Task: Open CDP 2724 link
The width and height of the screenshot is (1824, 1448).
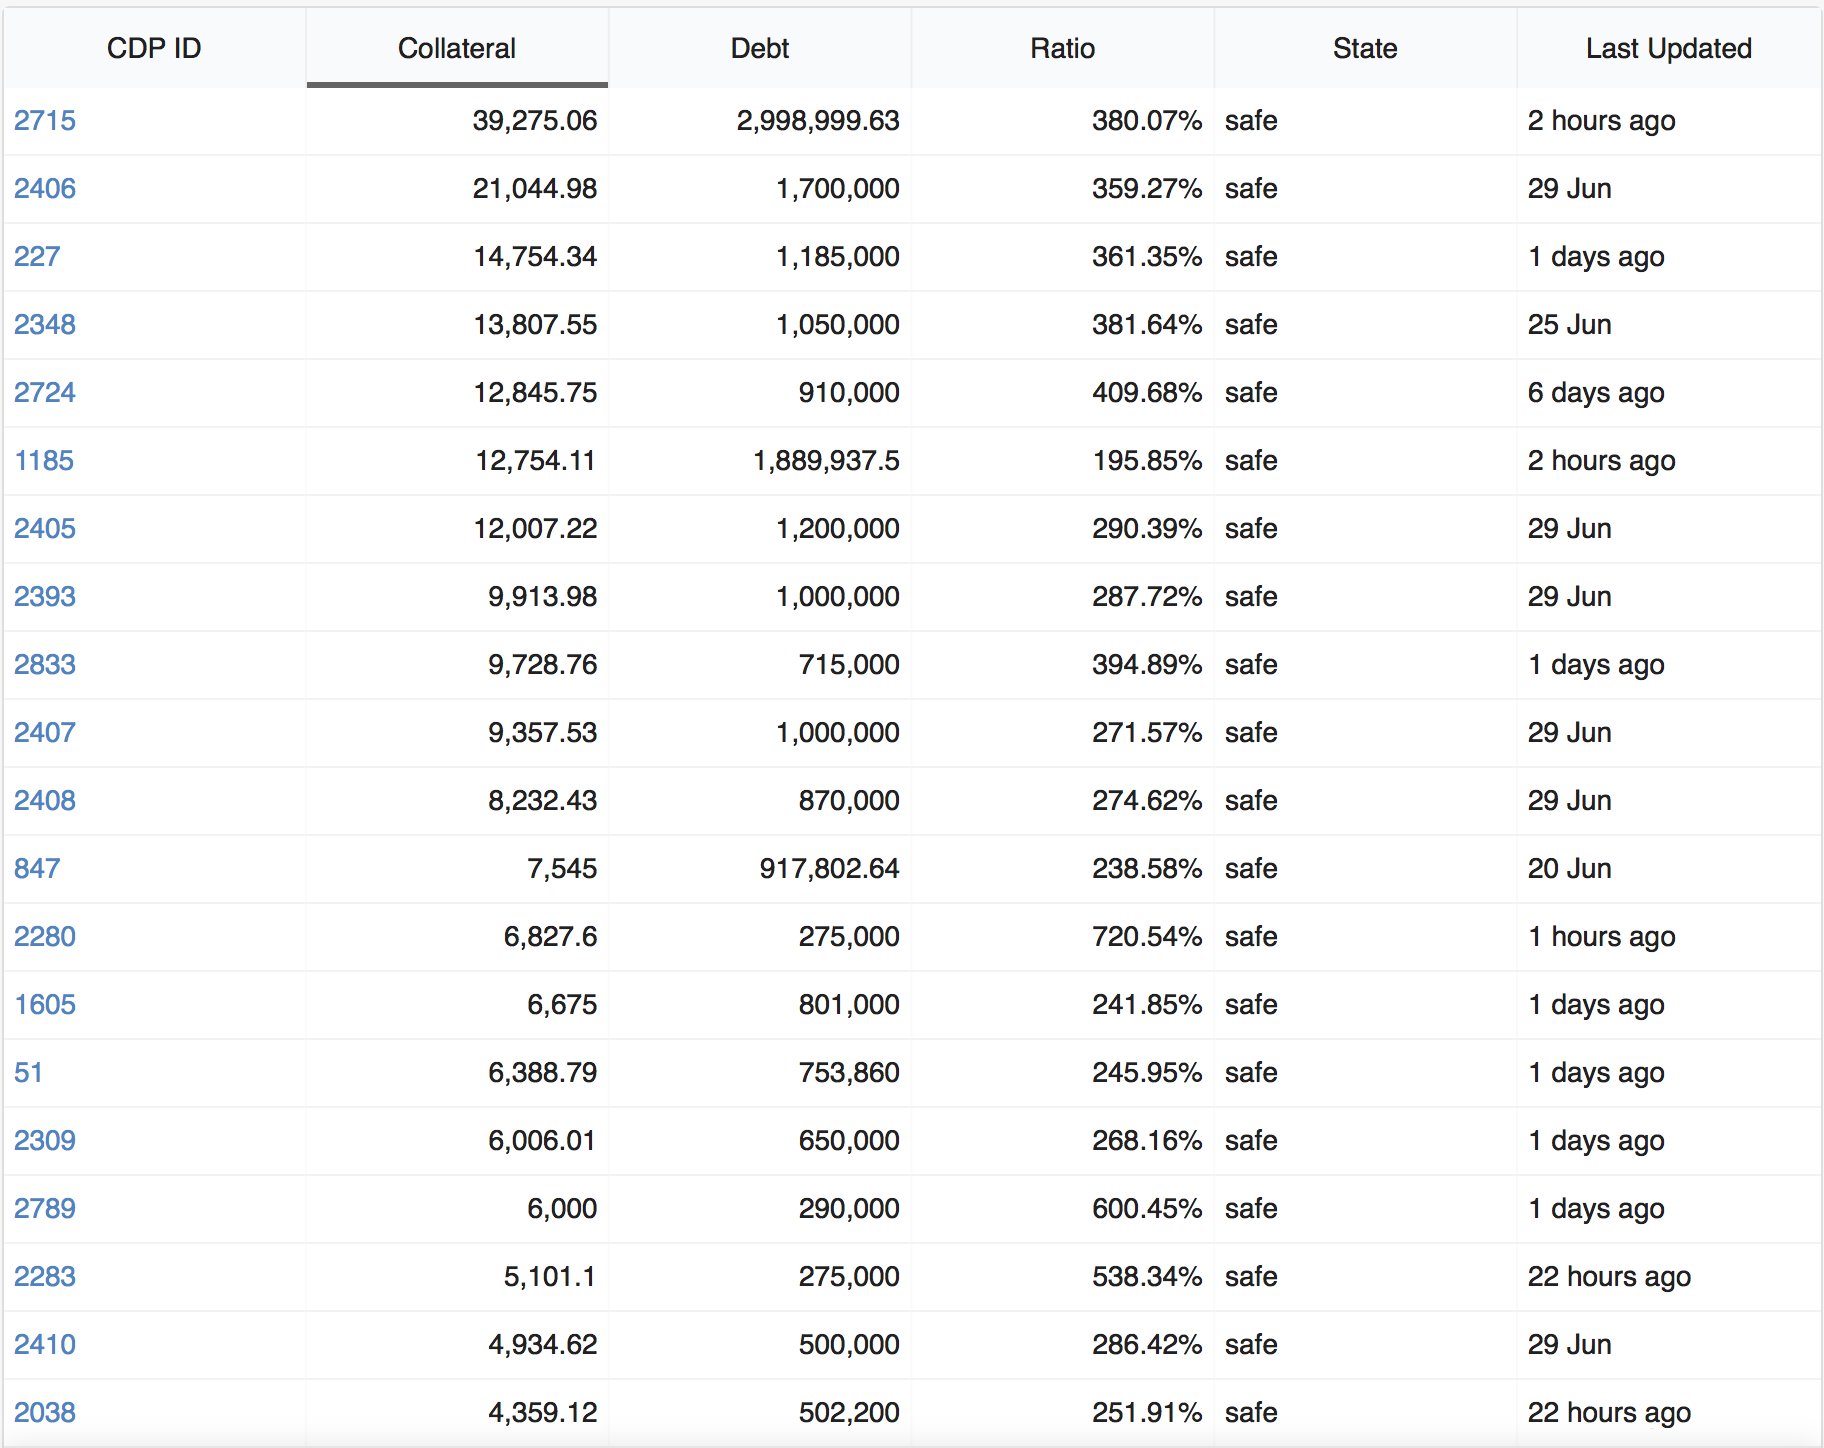Action: click(45, 392)
